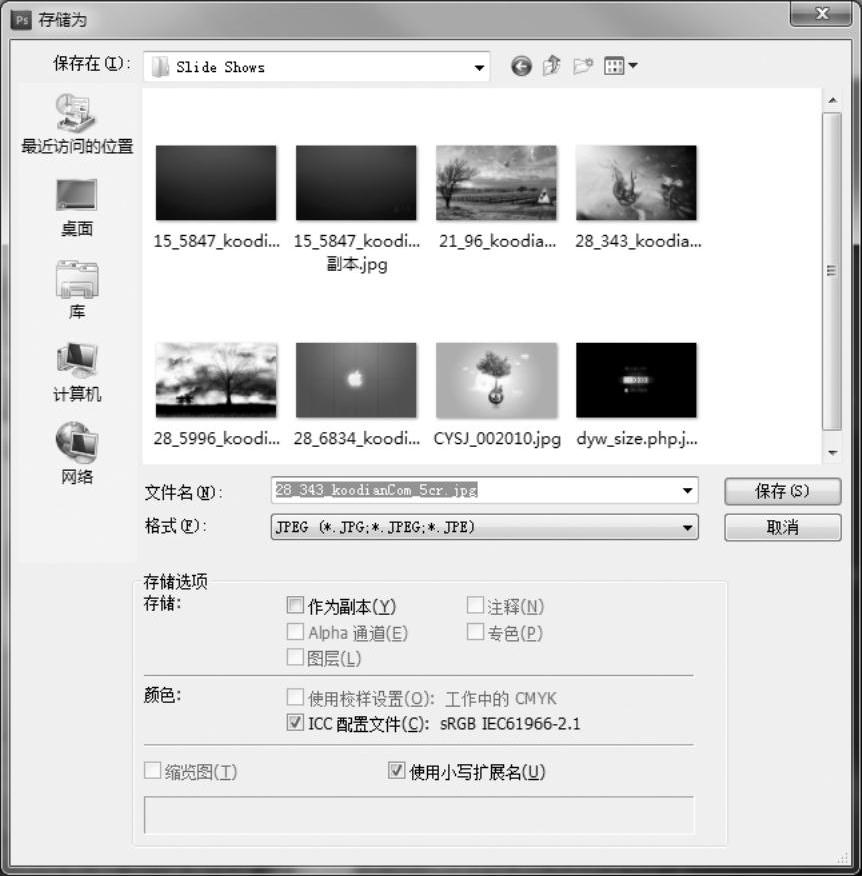Image resolution: width=862 pixels, height=876 pixels.
Task: Expand the 文件名 dropdown arrow
Action: coord(687,491)
